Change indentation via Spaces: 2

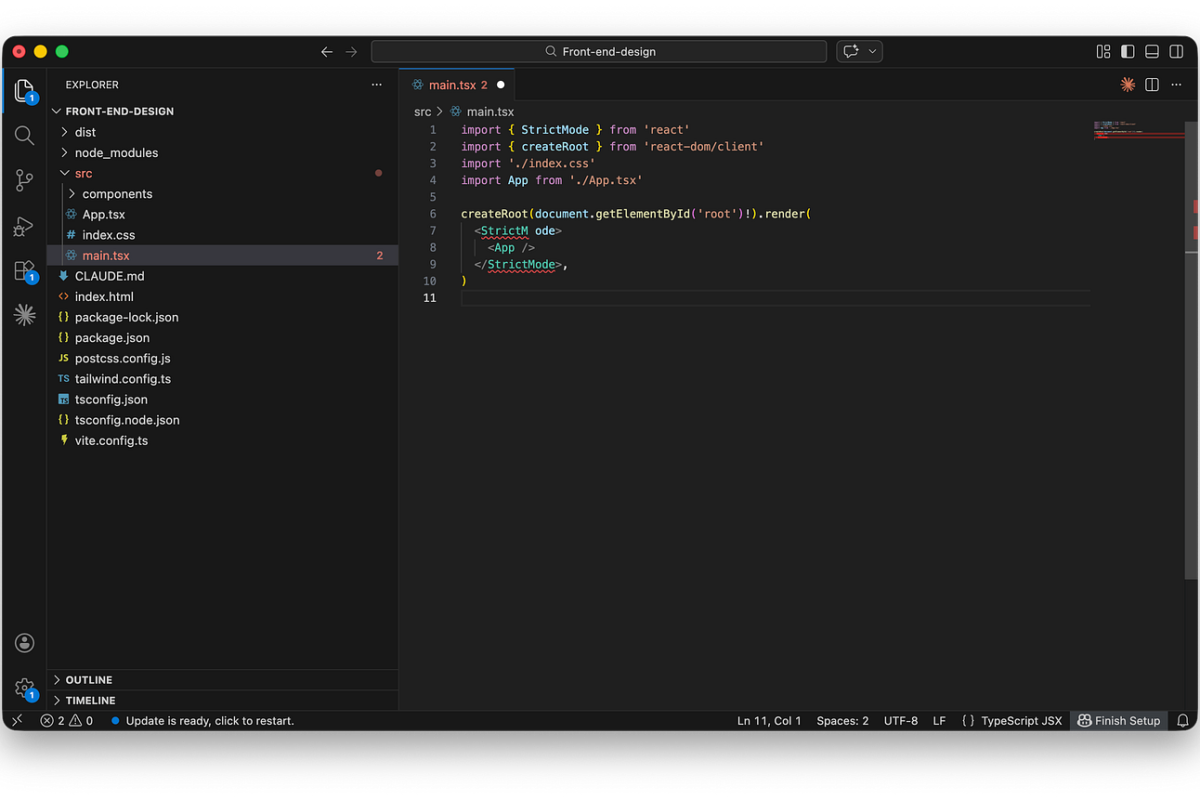tap(842, 720)
